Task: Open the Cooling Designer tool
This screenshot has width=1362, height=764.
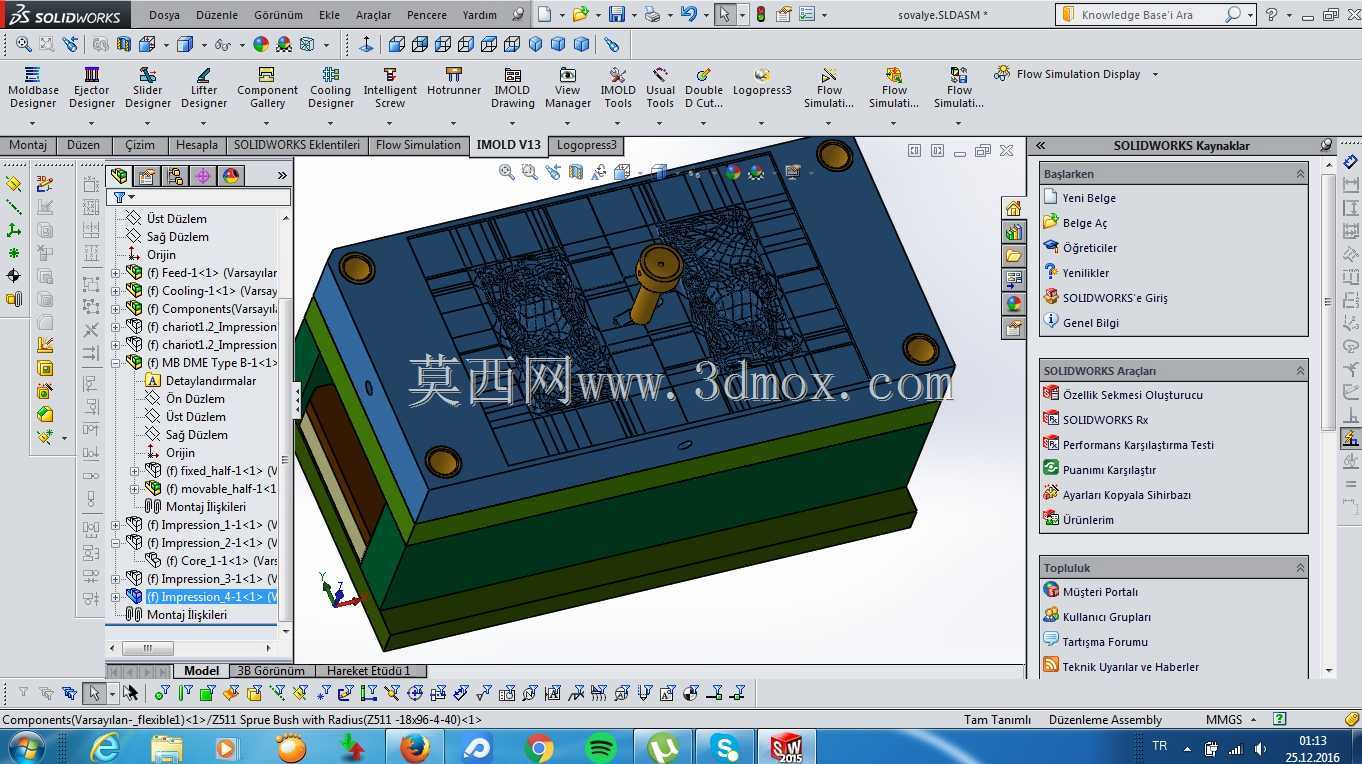Action: tap(330, 88)
